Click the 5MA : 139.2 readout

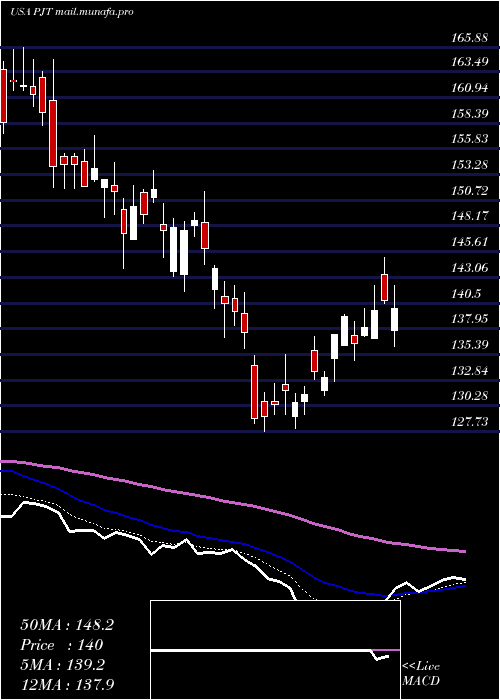click(x=62, y=665)
